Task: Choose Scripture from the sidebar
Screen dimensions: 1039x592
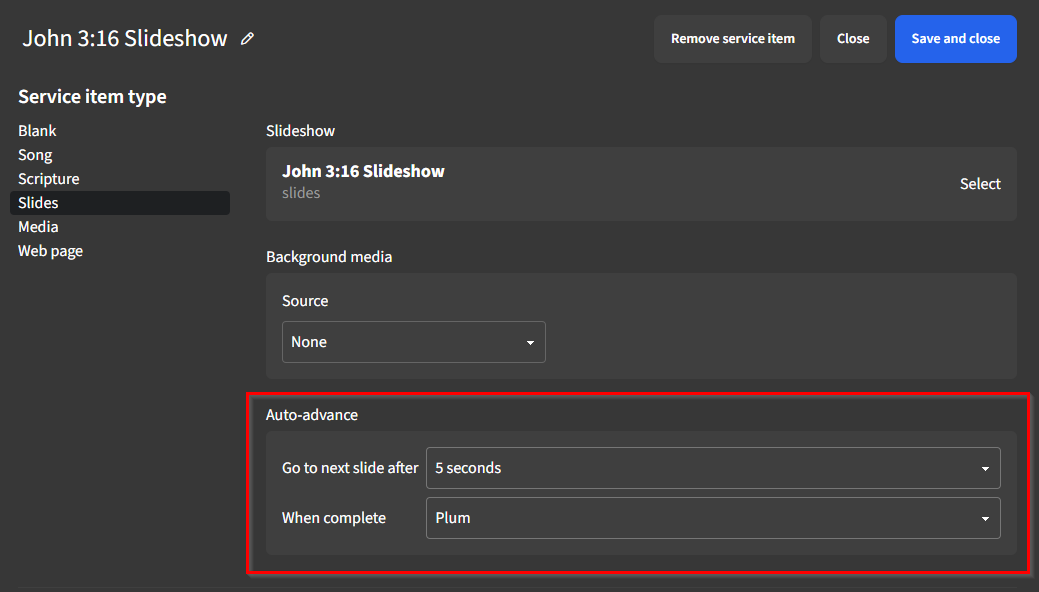Action: [49, 178]
